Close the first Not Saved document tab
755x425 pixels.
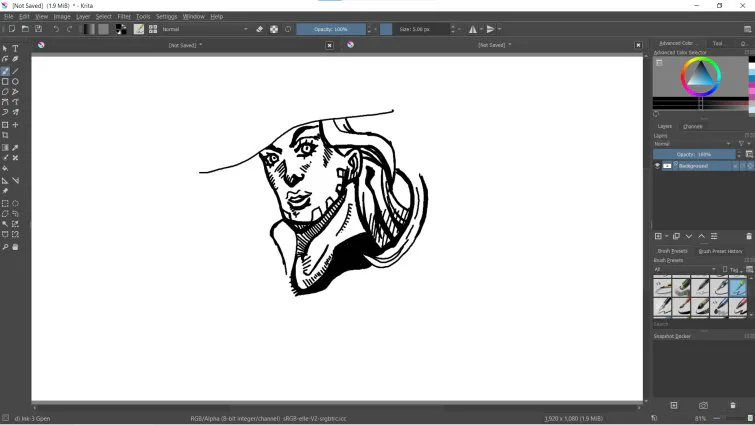pyautogui.click(x=329, y=45)
